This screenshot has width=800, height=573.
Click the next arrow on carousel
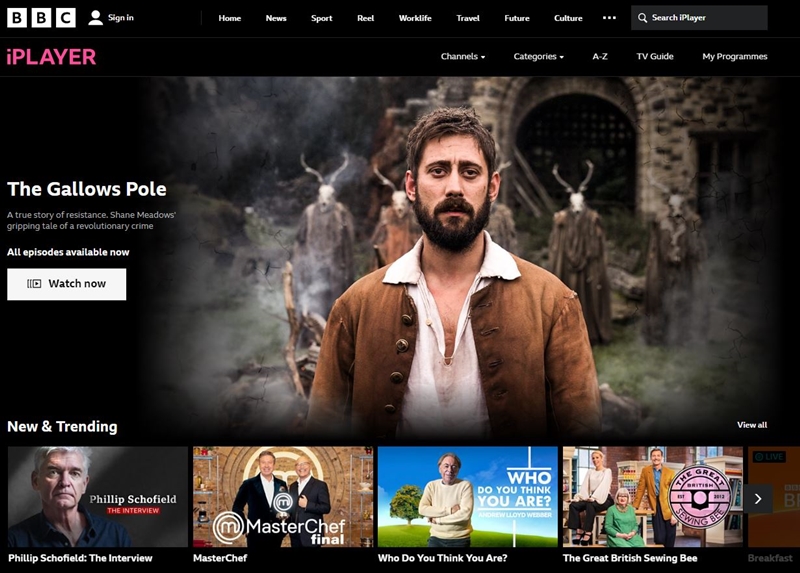[x=758, y=498]
